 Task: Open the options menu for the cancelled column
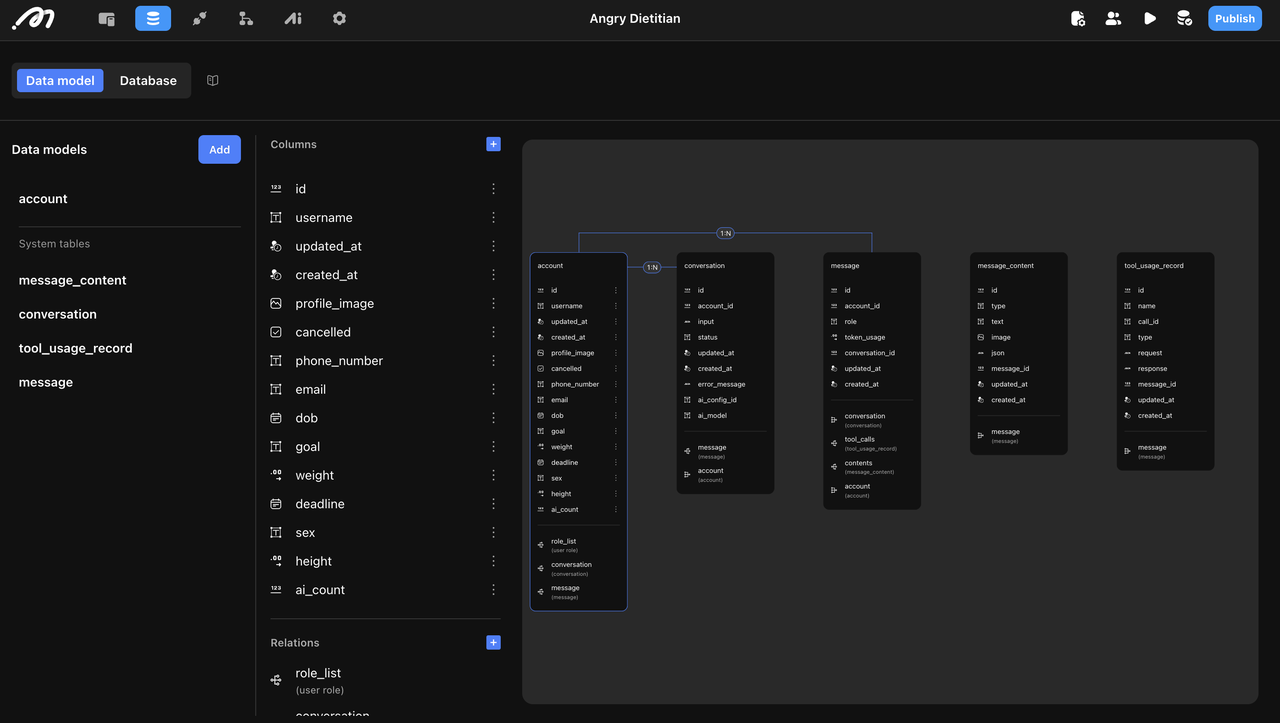[493, 332]
